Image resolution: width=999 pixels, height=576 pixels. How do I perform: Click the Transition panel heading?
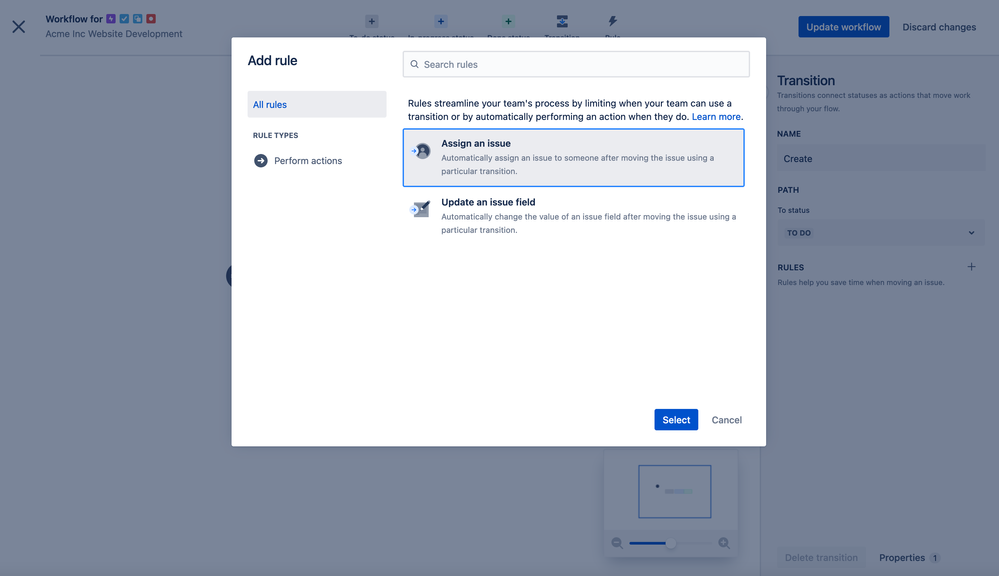(x=806, y=80)
